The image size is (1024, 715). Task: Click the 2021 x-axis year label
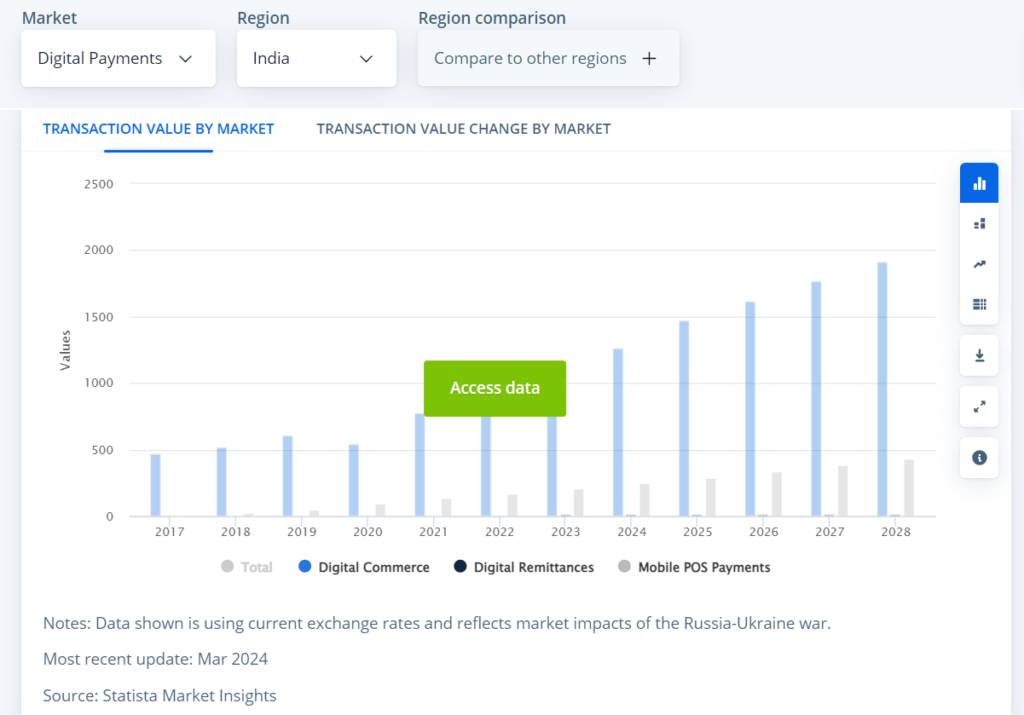(x=433, y=532)
